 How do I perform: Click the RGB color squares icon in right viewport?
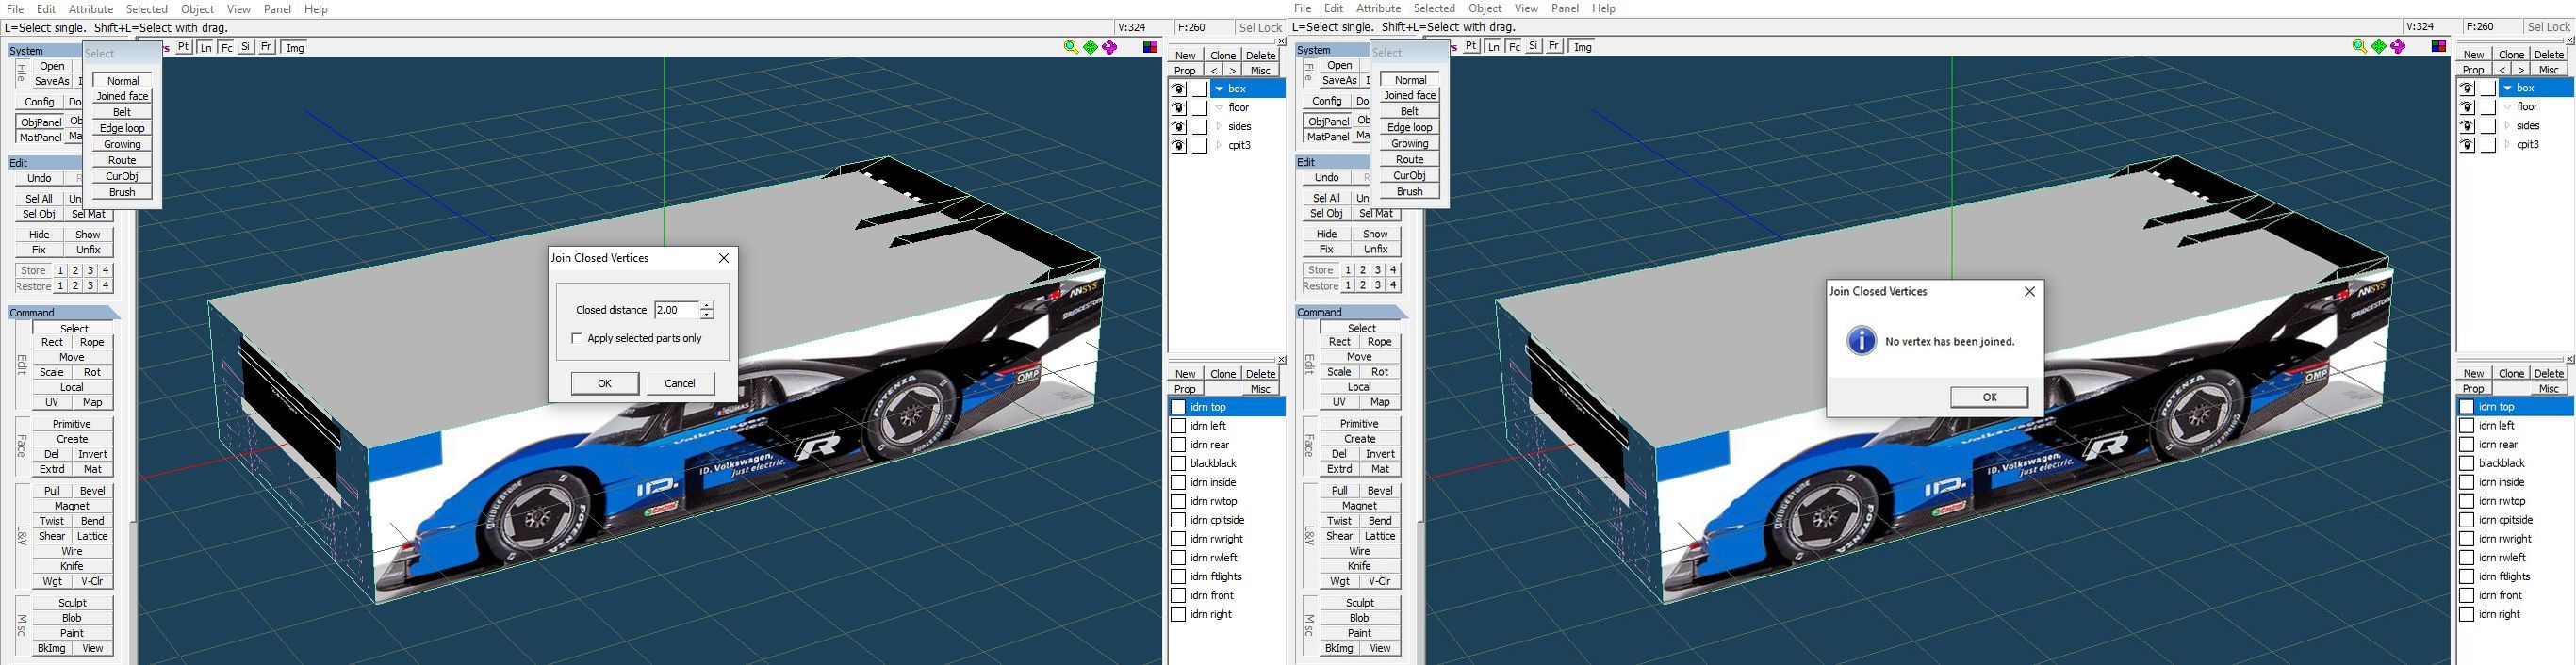point(2439,46)
